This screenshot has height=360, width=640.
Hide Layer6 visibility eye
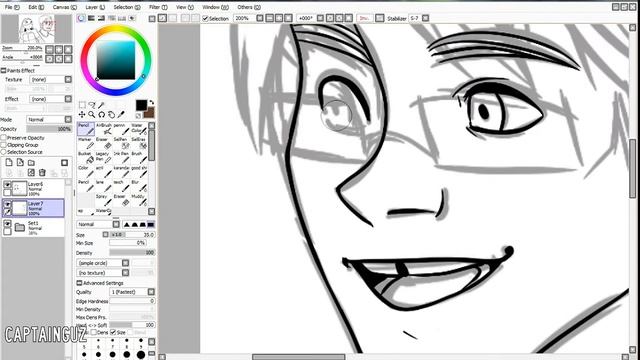point(7,185)
